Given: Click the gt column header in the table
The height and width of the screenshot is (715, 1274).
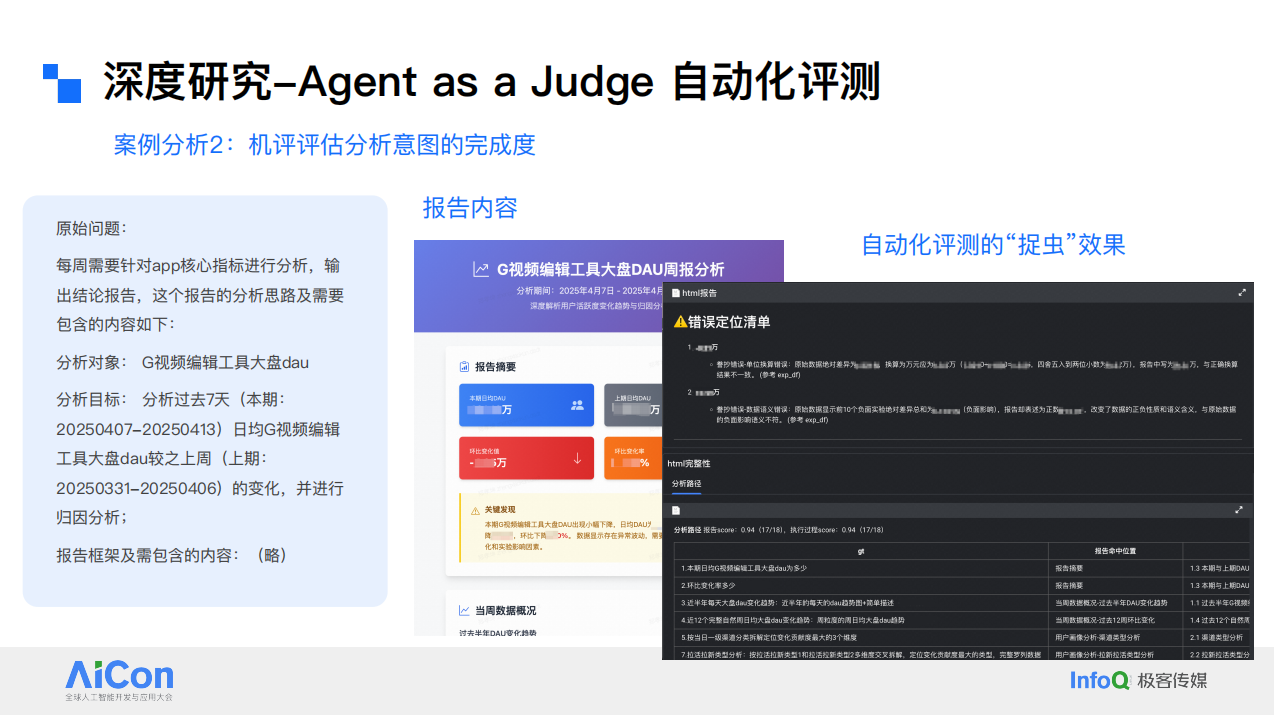Looking at the screenshot, I should click(x=861, y=550).
